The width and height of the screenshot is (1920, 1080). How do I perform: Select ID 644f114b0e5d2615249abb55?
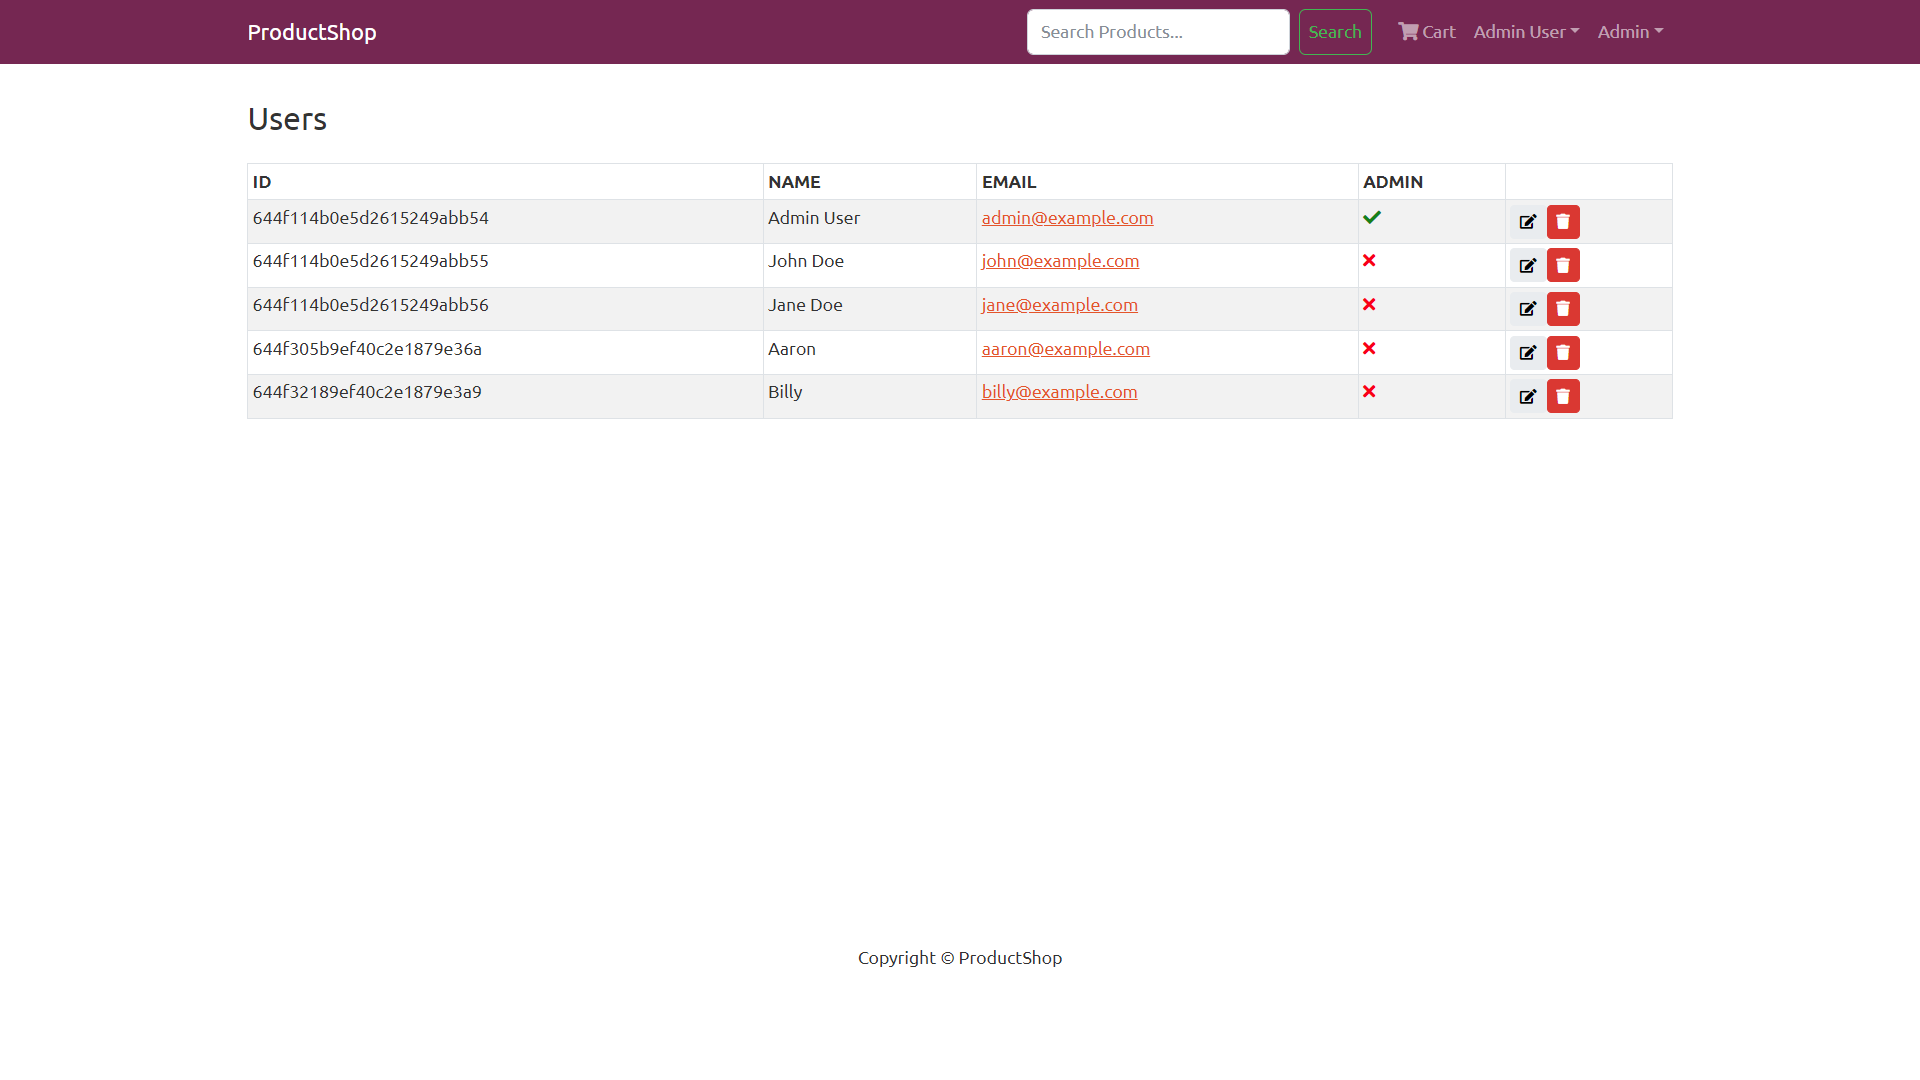pyautogui.click(x=371, y=261)
